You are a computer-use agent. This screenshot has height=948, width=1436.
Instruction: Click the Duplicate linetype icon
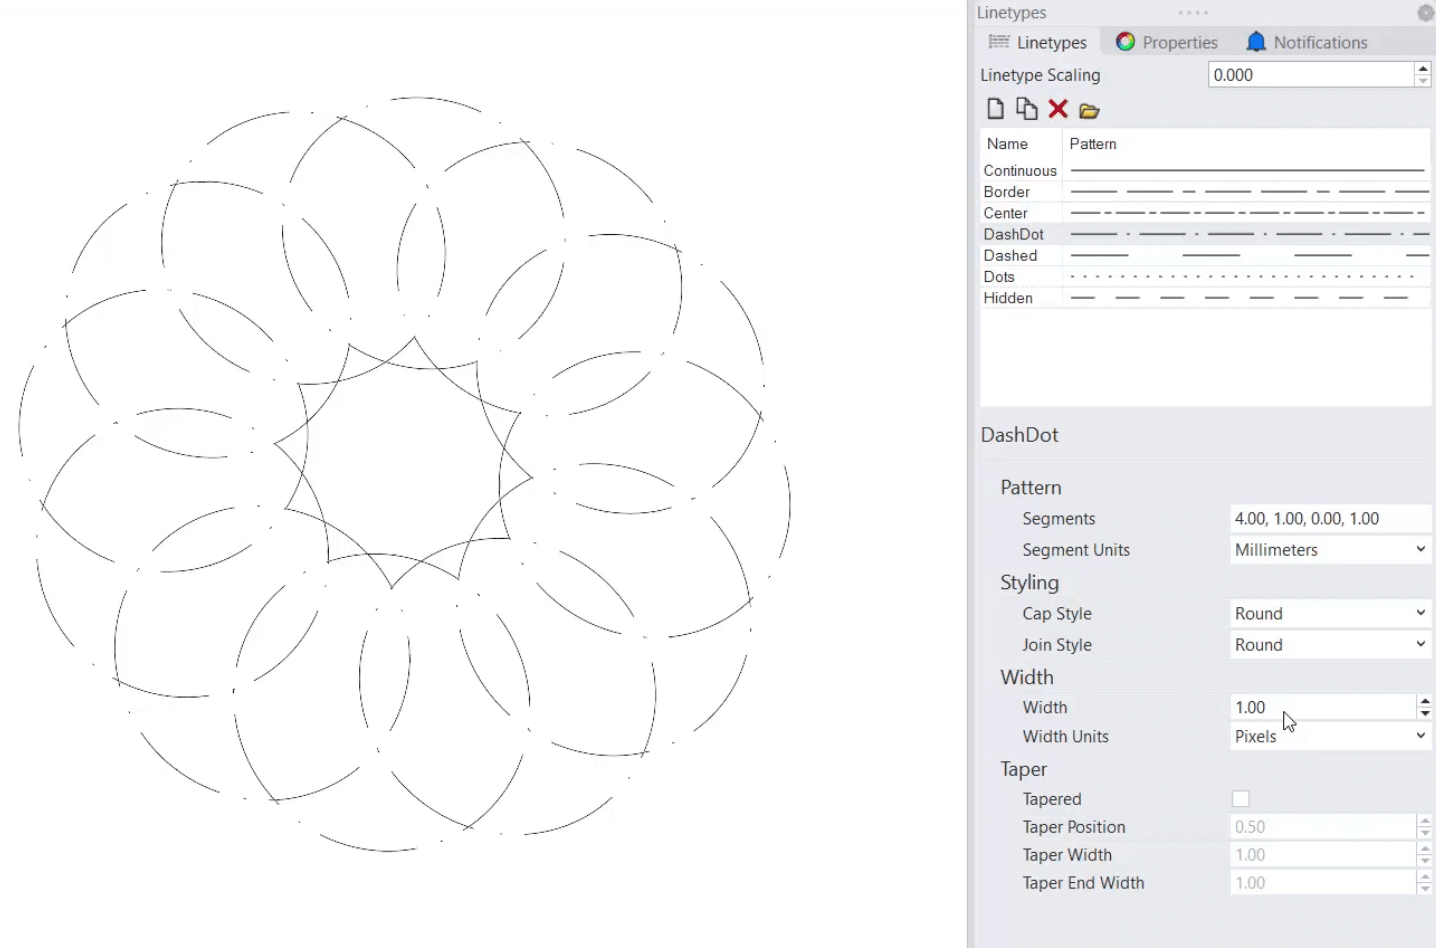tap(1026, 109)
